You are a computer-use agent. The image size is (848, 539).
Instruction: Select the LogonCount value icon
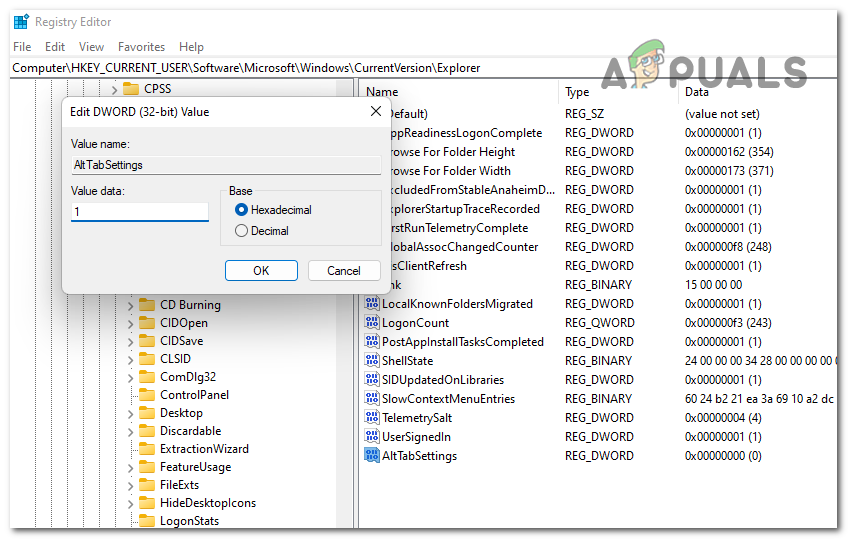(x=372, y=322)
